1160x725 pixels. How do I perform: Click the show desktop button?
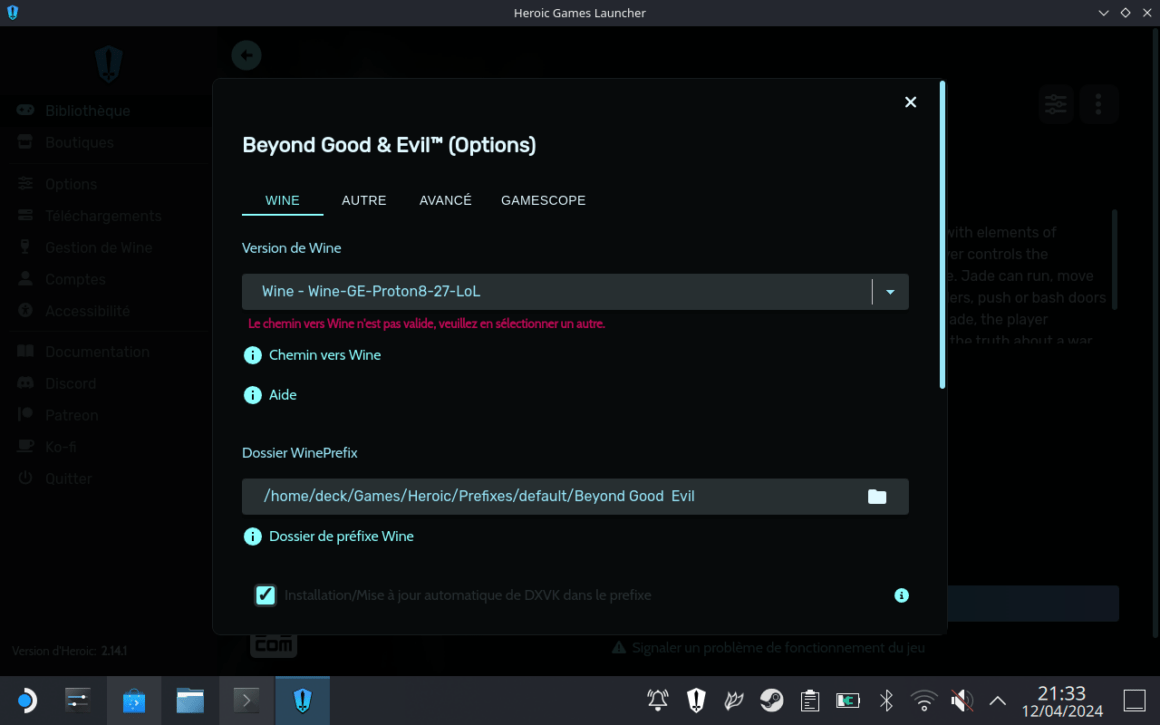click(x=1134, y=700)
